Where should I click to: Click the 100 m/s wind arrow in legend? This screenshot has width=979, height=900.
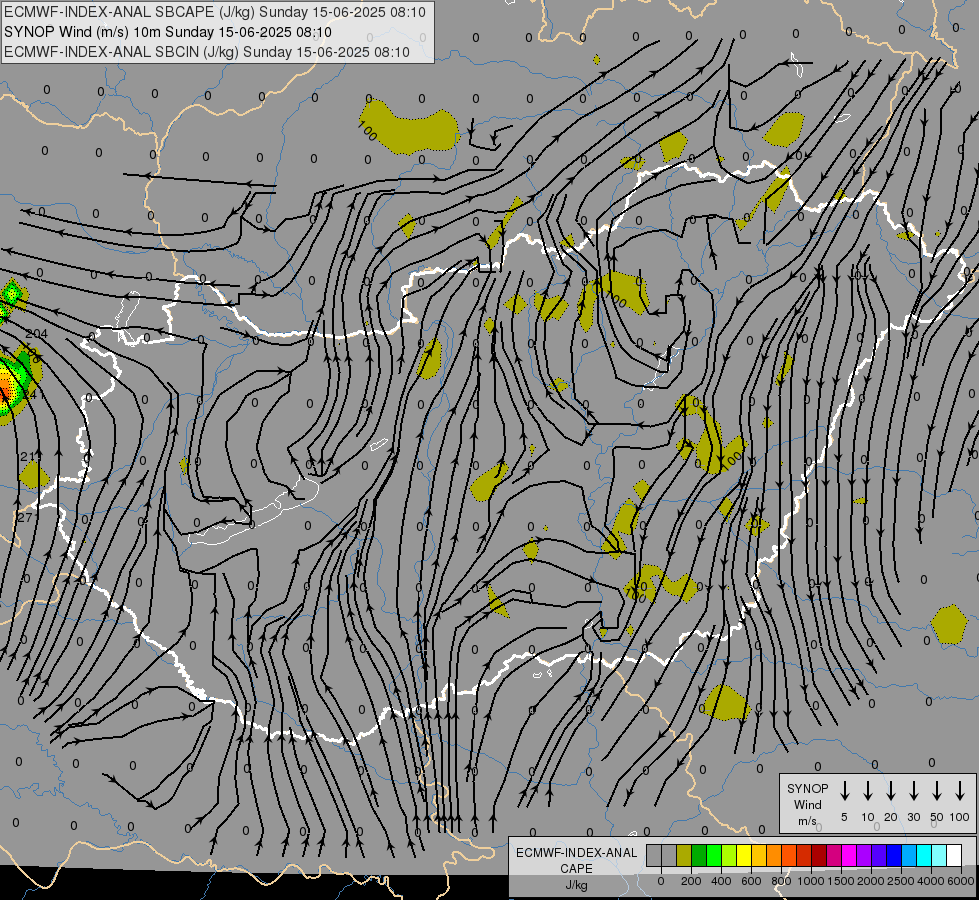(960, 791)
